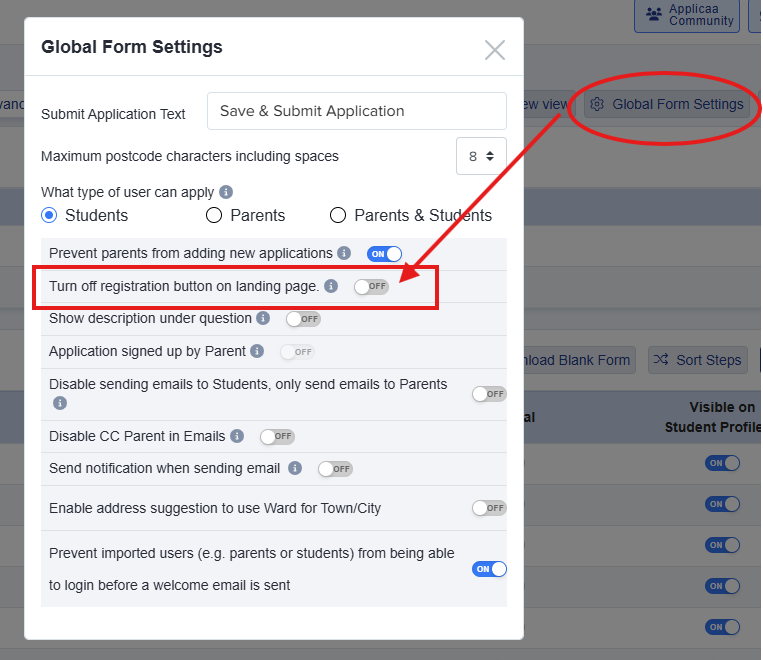Click info icon next to 'Show description under question'

(x=263, y=318)
